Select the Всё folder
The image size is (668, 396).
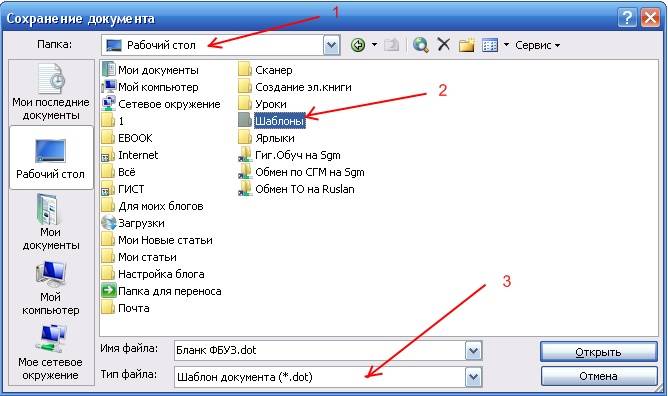(119, 172)
